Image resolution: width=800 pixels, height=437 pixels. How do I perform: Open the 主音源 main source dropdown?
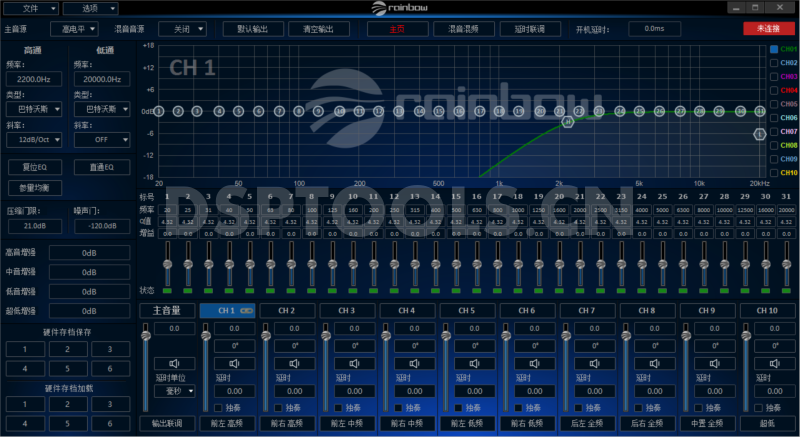[77, 29]
